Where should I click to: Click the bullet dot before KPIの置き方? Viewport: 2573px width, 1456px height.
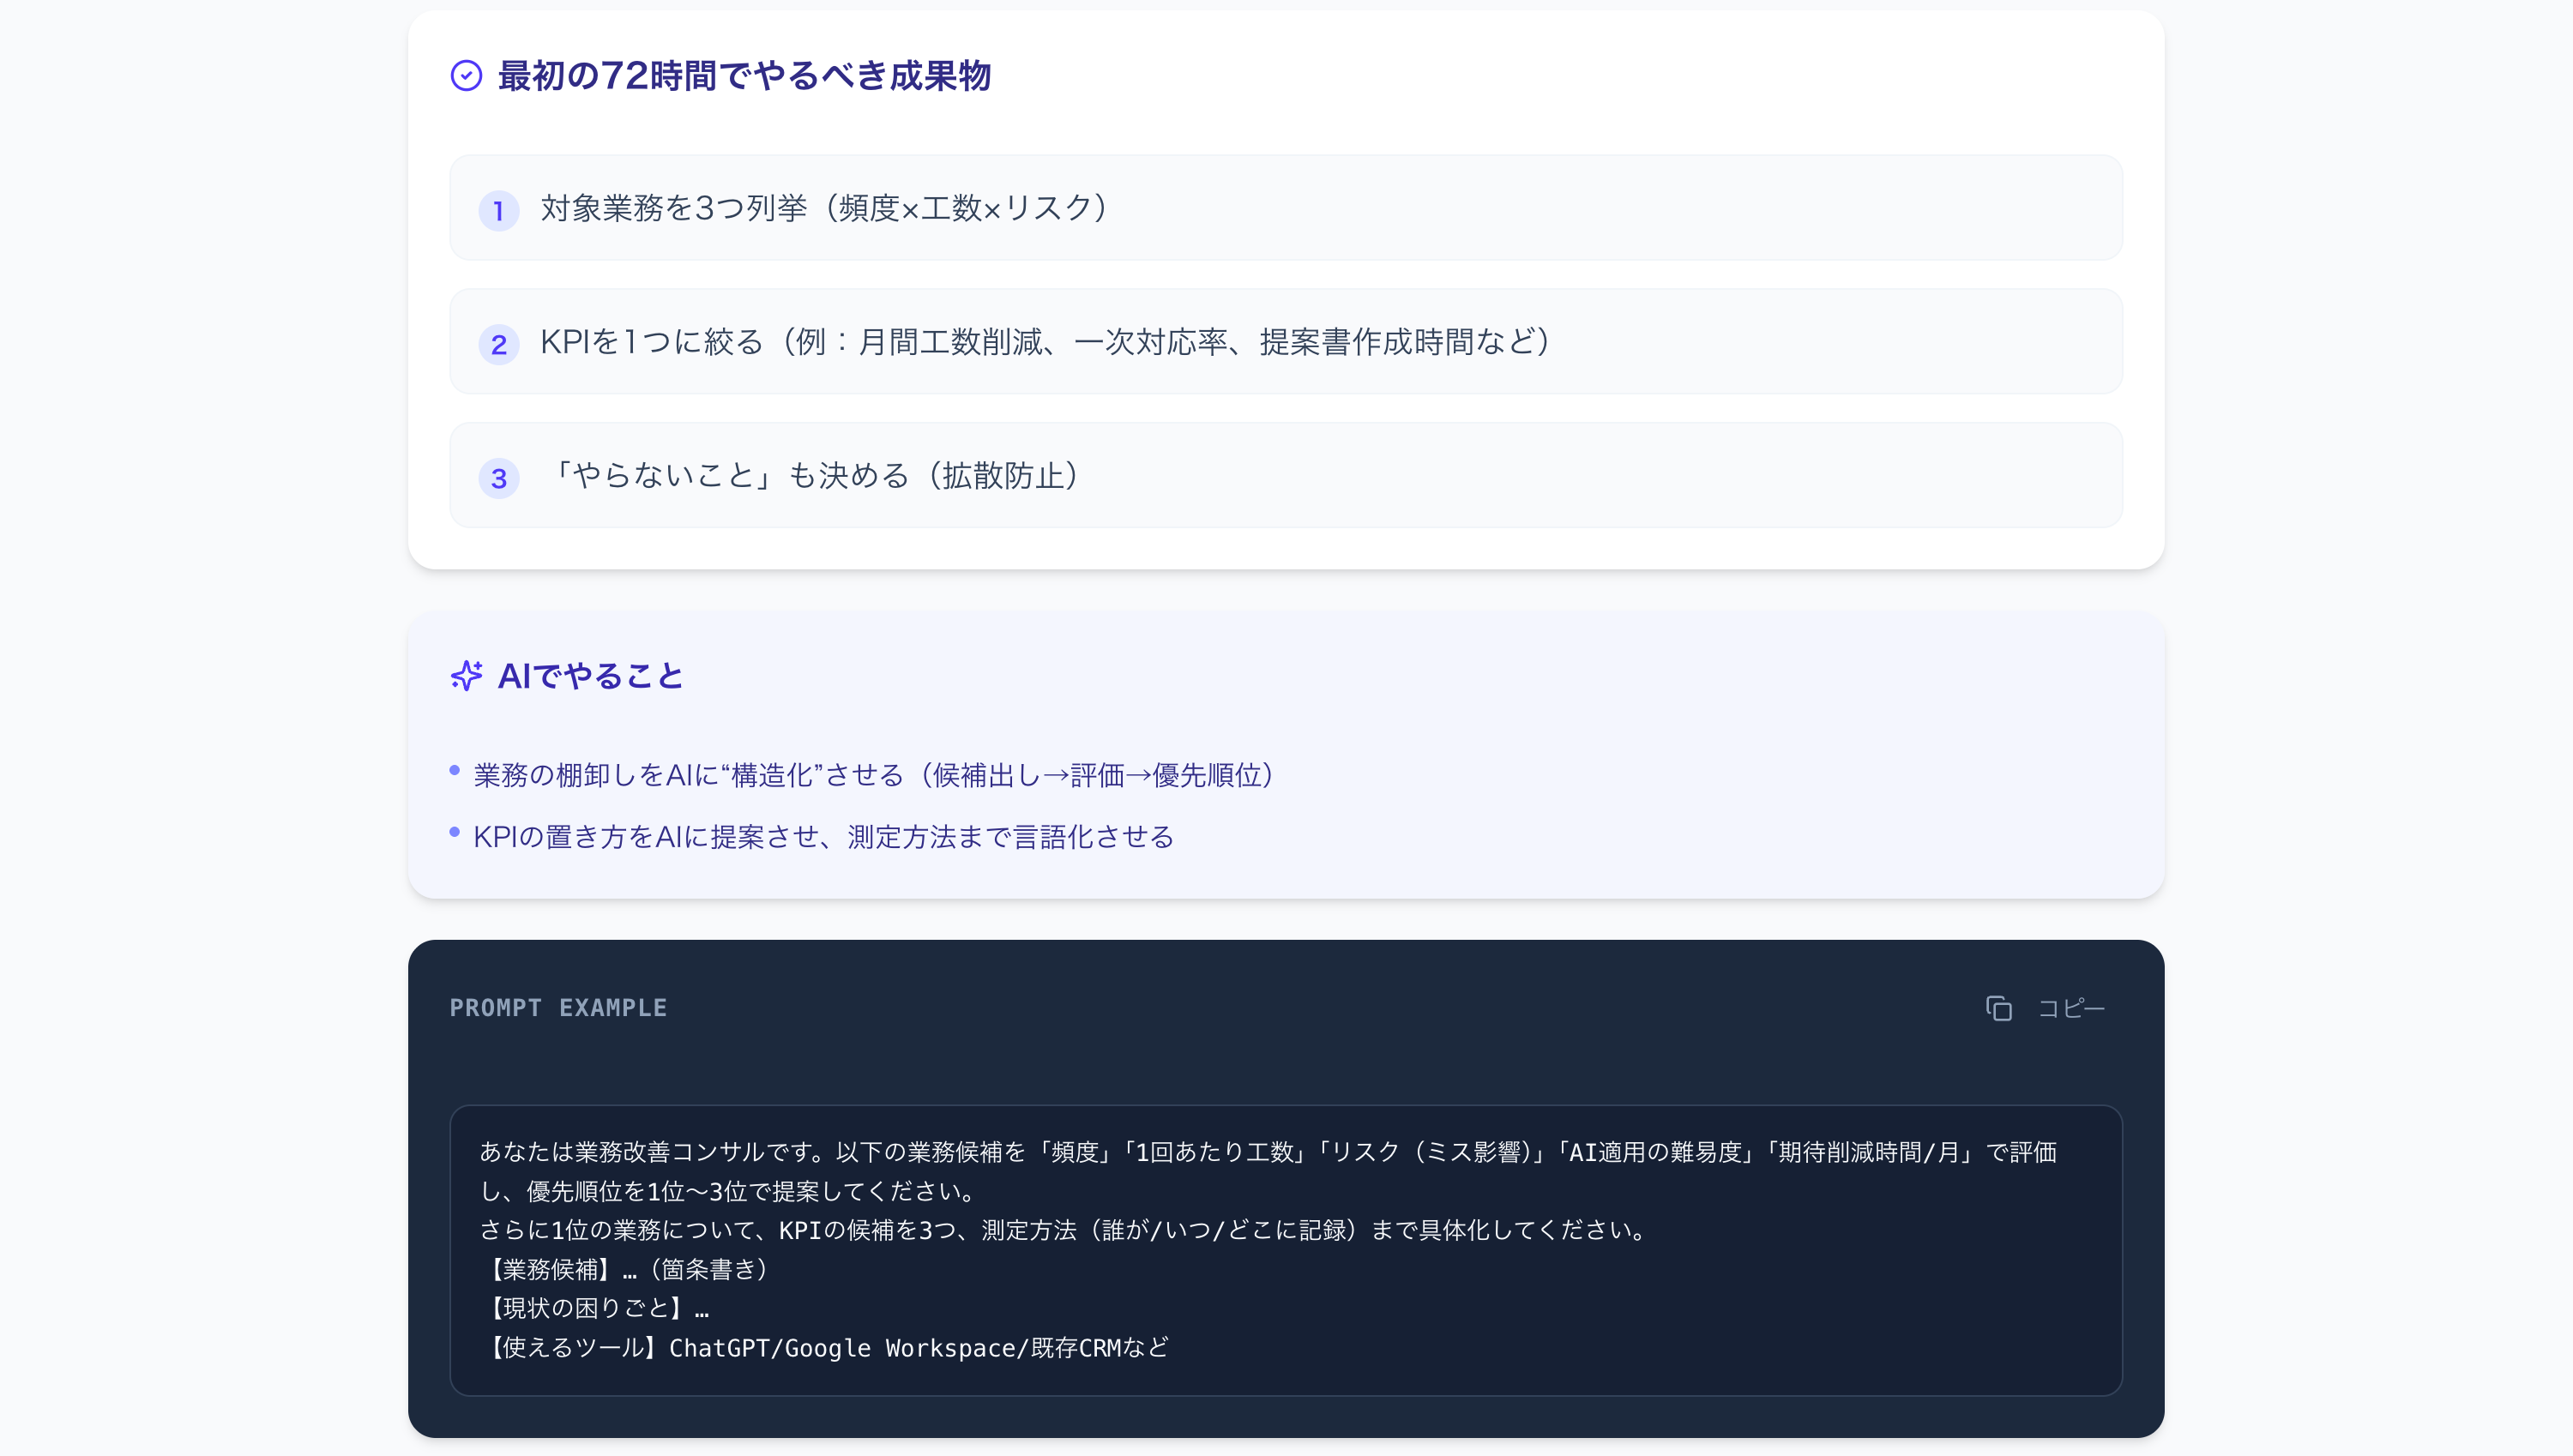tap(454, 832)
